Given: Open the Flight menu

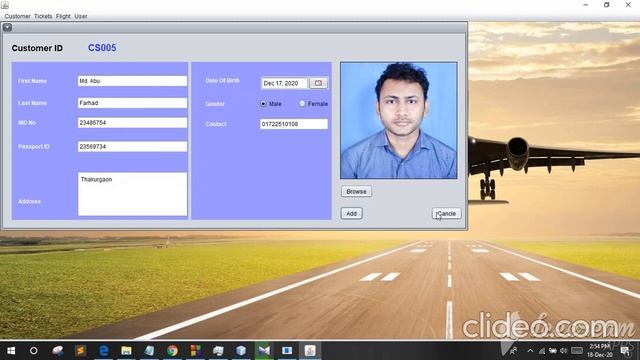Looking at the screenshot, I should [63, 16].
